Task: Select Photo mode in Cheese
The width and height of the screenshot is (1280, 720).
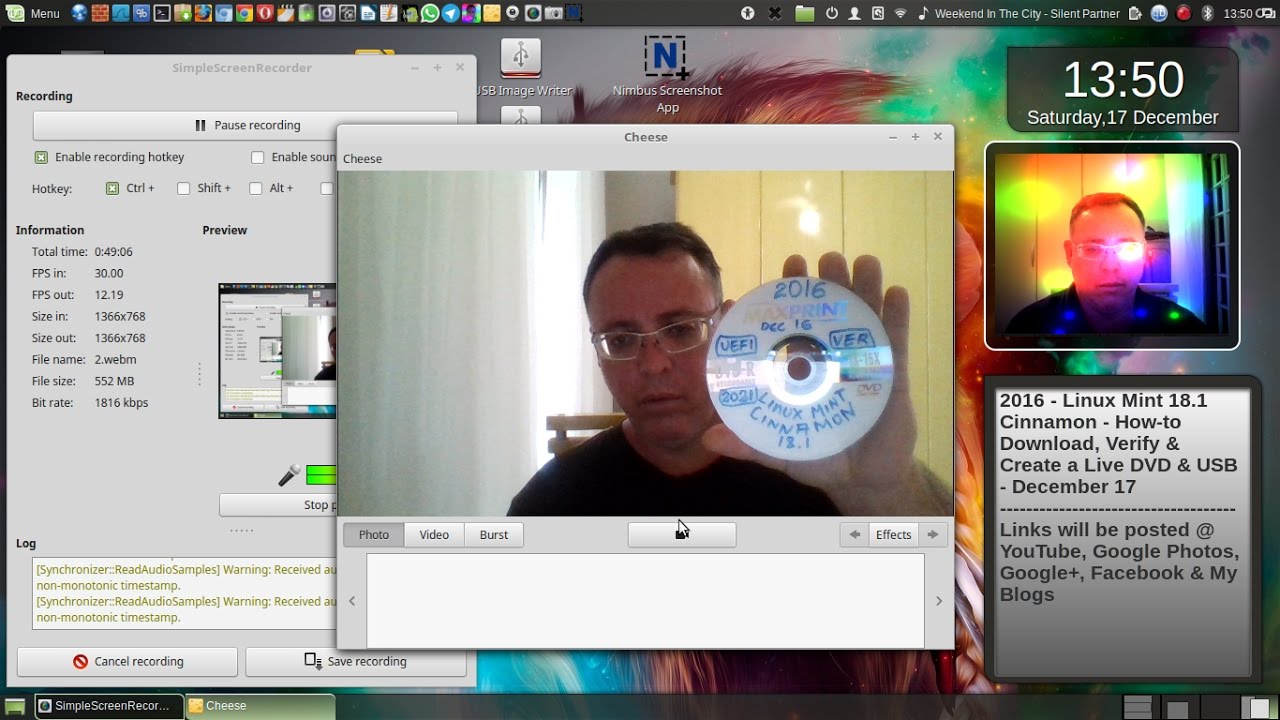Action: [374, 535]
